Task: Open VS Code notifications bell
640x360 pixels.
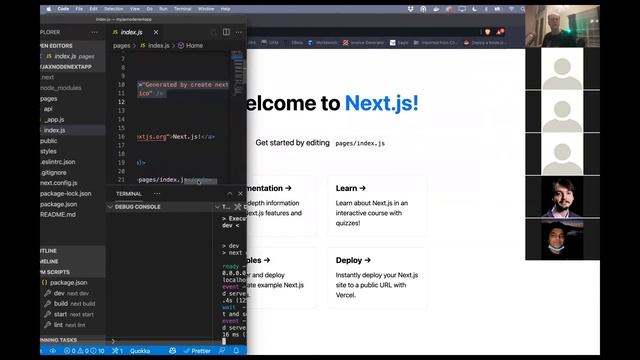Action: click(x=236, y=351)
